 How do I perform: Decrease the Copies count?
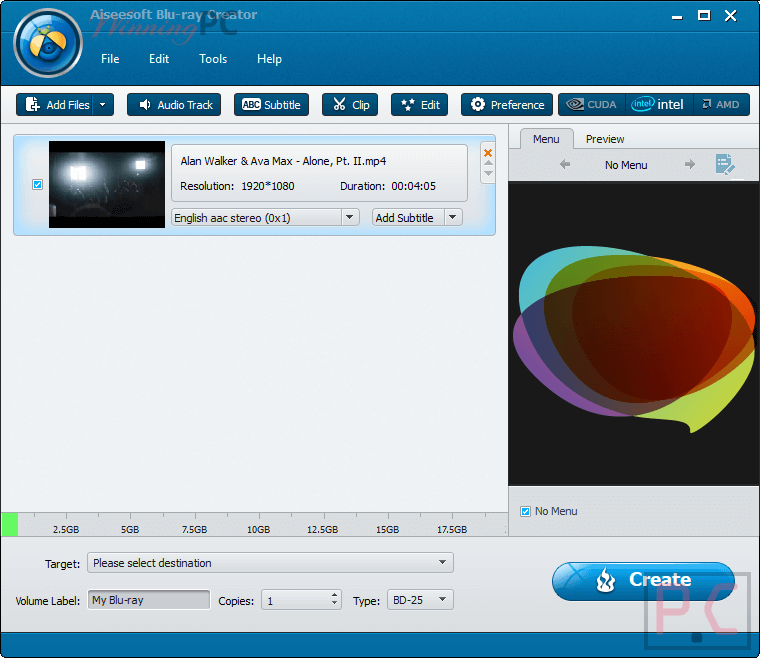point(334,604)
